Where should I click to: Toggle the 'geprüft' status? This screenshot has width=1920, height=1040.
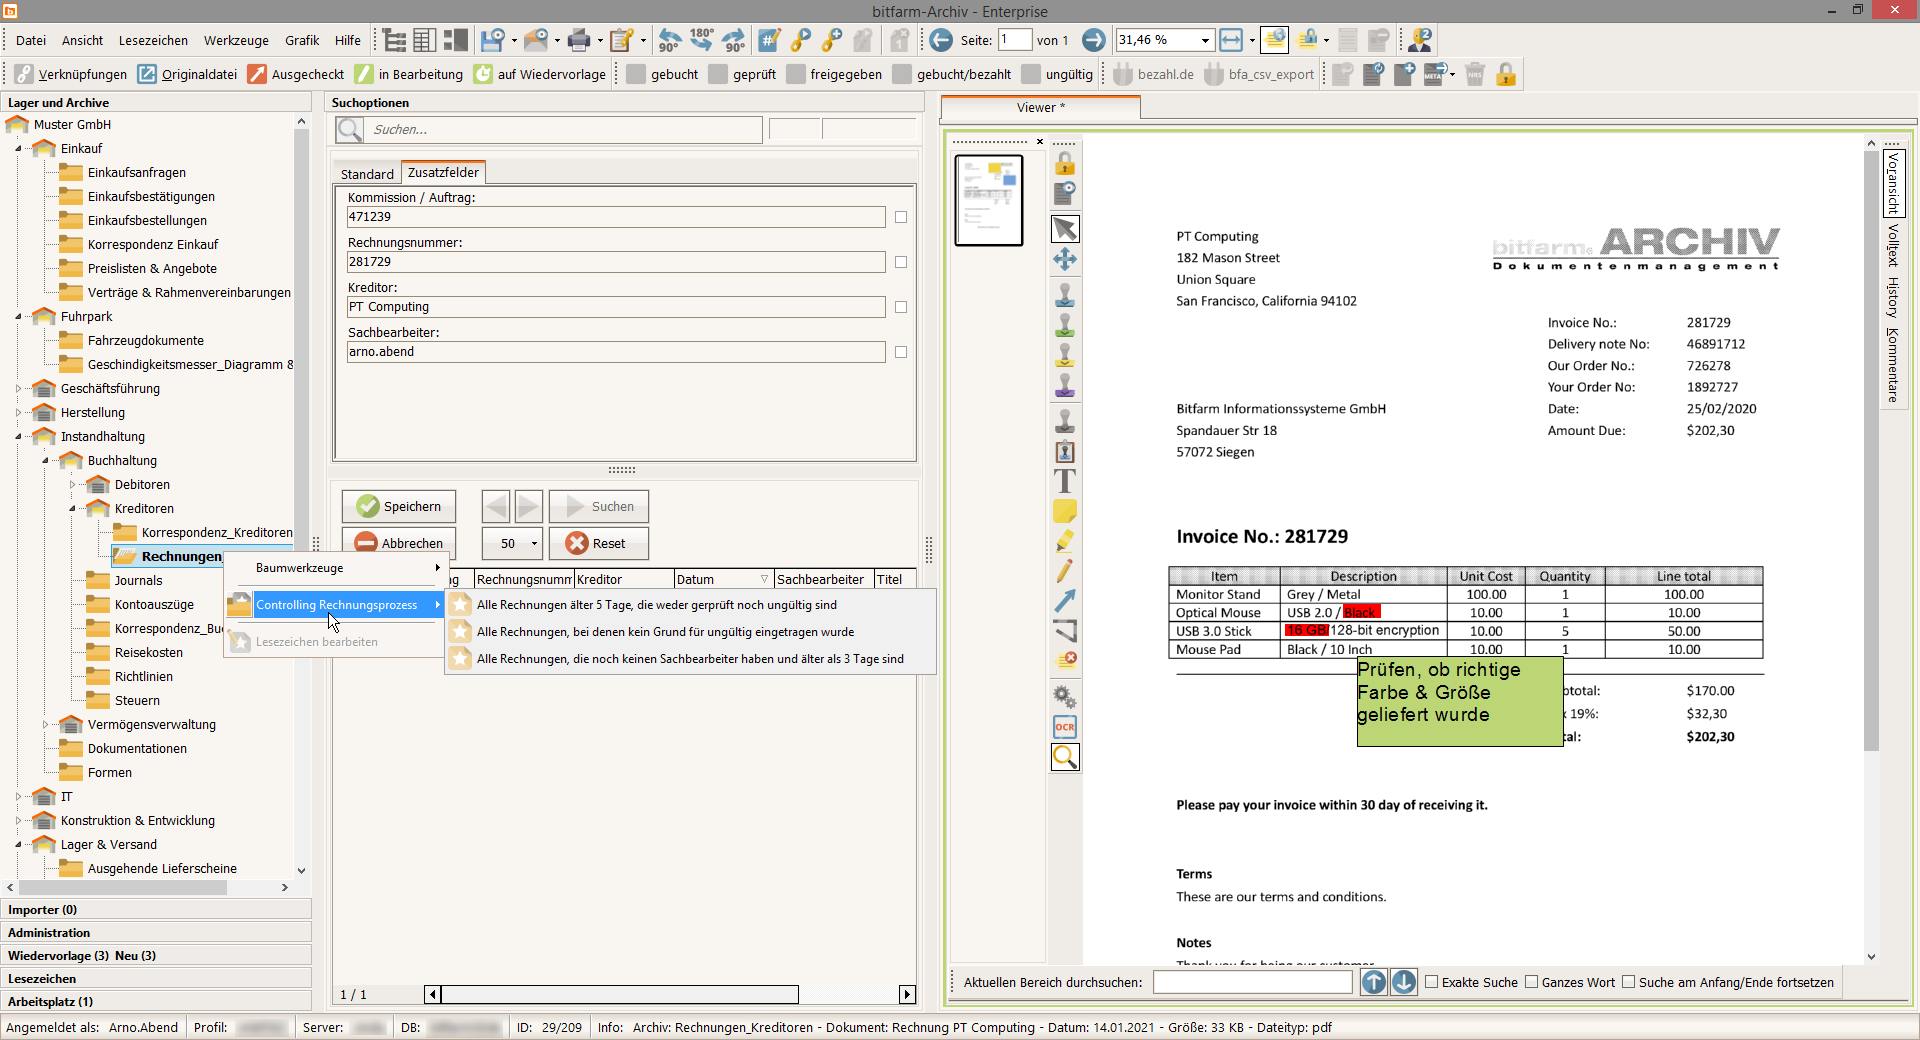(742, 74)
